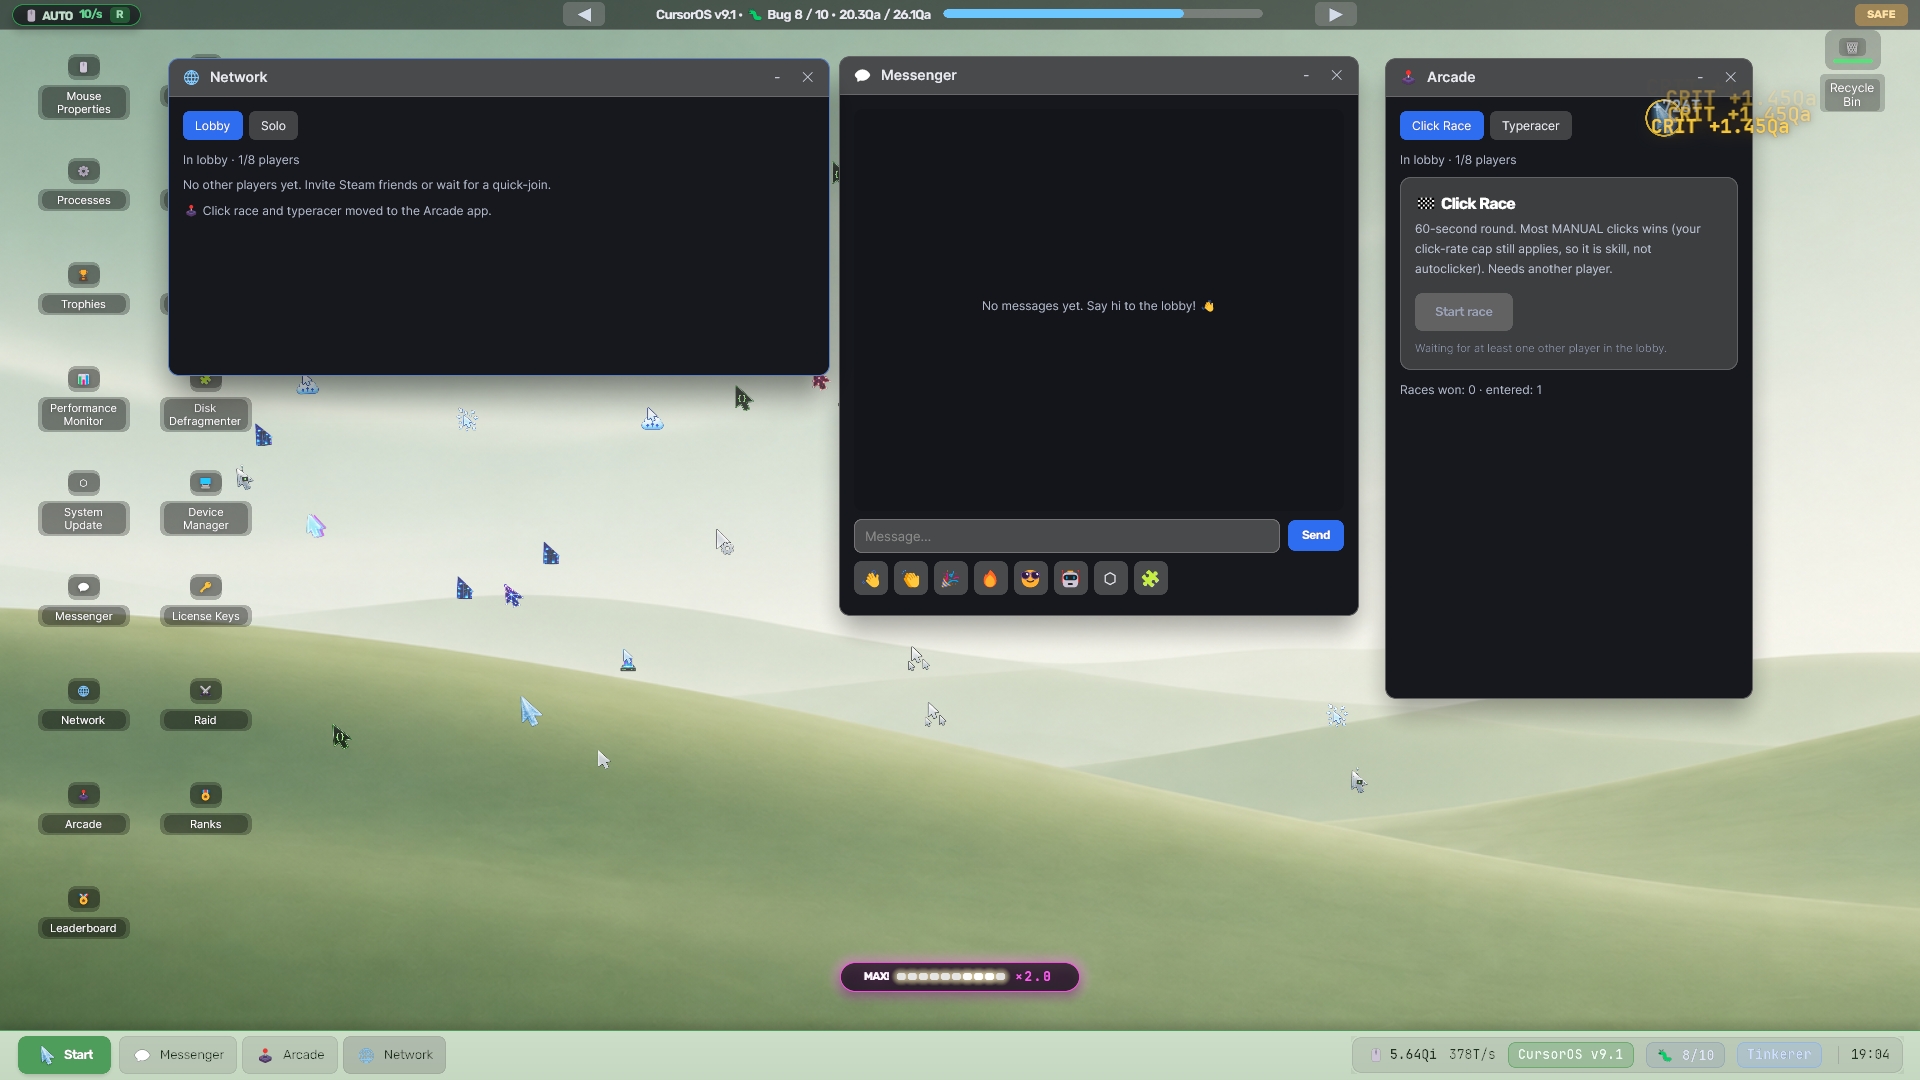Open the Network desktop icon
1920x1080 pixels.
84,704
